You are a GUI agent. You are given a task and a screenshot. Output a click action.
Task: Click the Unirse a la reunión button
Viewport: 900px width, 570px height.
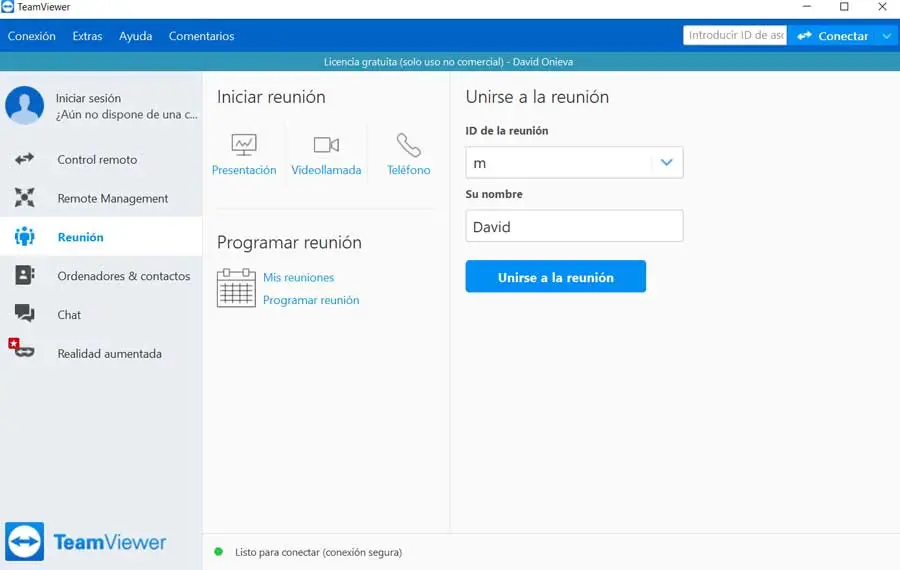[556, 276]
